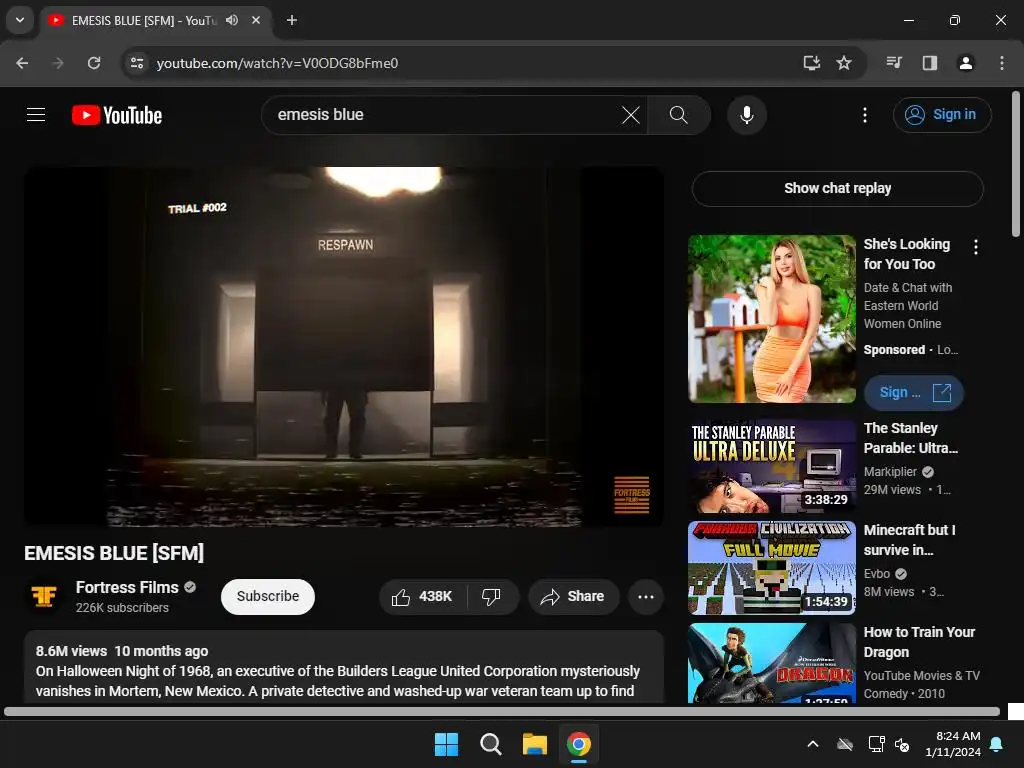1024x768 pixels.
Task: Open the YouTube hamburger guide menu
Action: click(36, 115)
